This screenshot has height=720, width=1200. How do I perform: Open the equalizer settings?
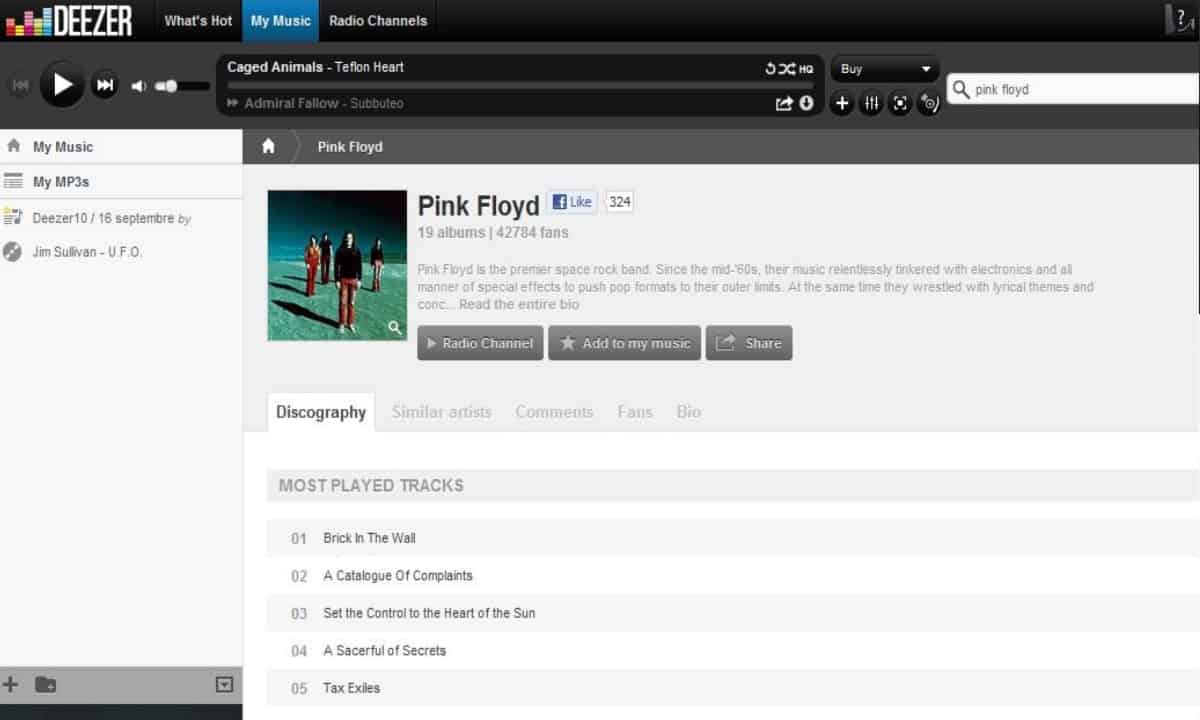tap(871, 103)
